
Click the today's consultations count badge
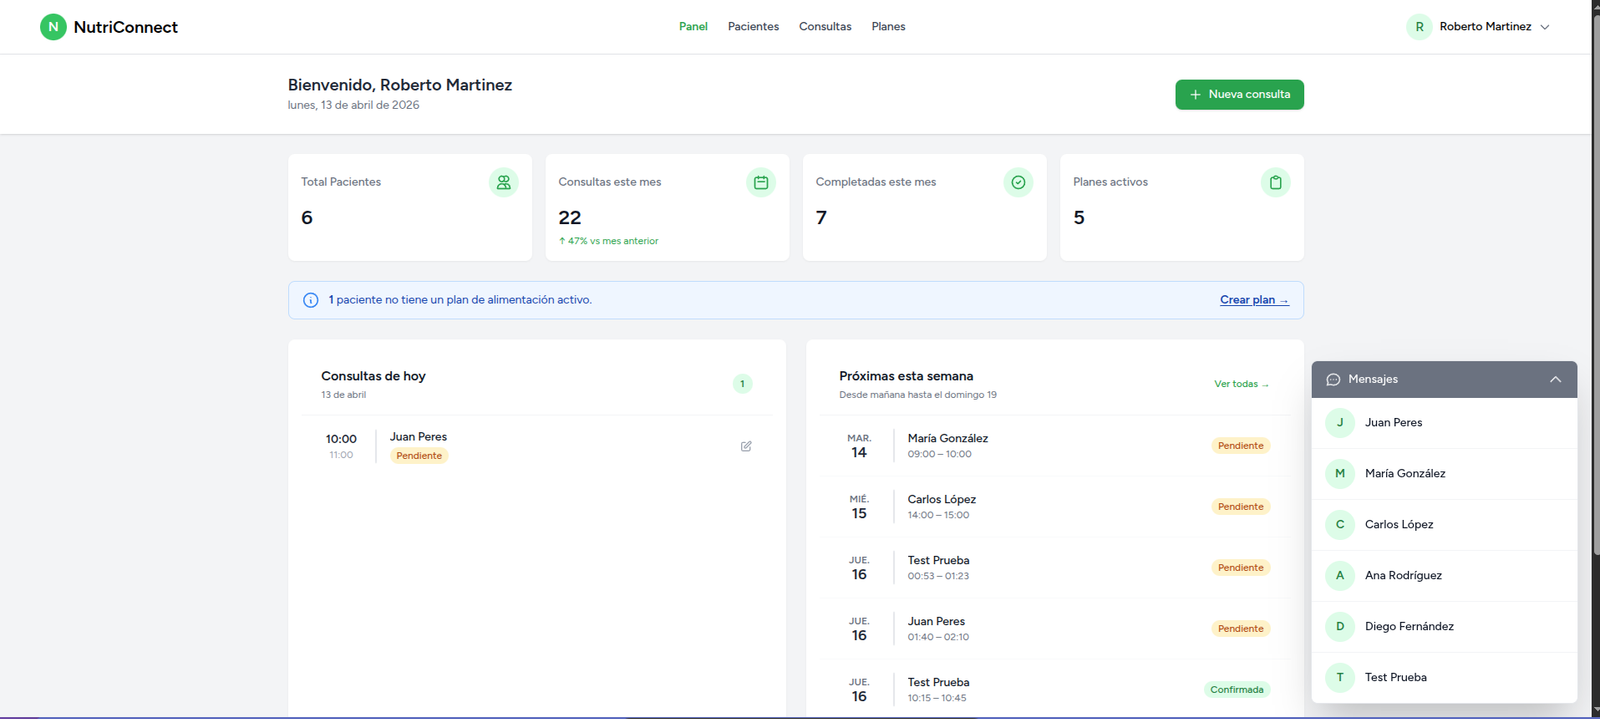[742, 384]
